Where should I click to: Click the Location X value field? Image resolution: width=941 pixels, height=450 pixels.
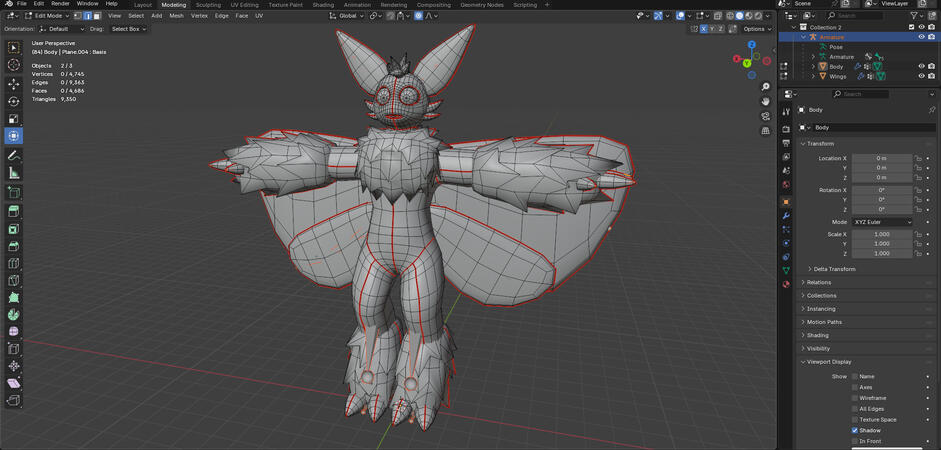click(x=881, y=158)
